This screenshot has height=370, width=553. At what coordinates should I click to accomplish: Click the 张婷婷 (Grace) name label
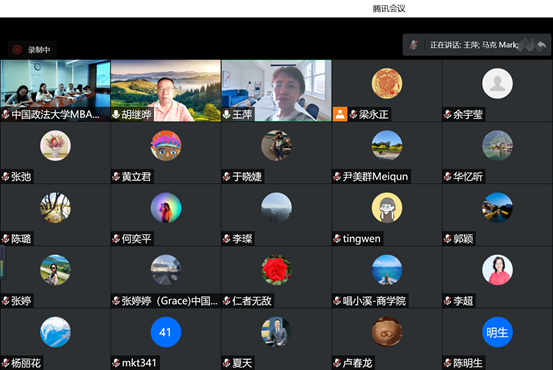pos(169,301)
